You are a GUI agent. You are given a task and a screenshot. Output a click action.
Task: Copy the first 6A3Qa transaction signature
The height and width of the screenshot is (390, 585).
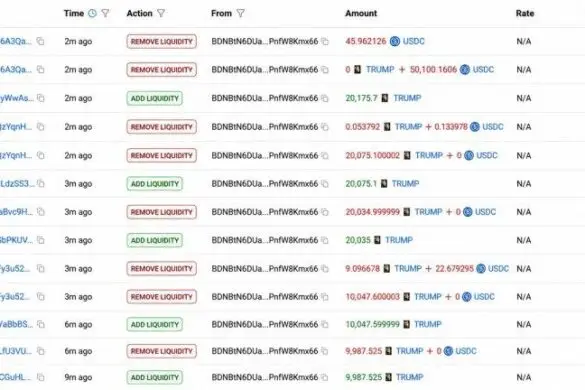(x=40, y=41)
